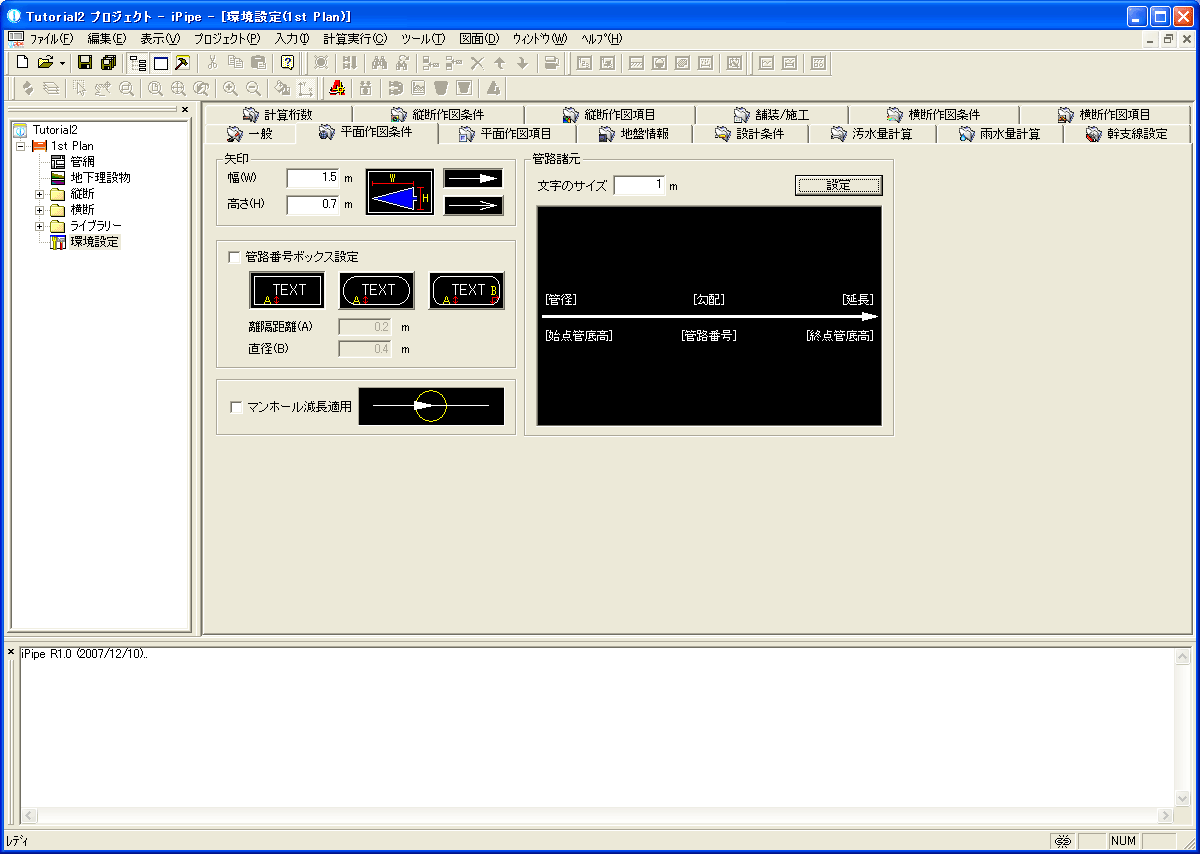Click the paint bucket icon
This screenshot has height=854, width=1200.
[x=283, y=88]
